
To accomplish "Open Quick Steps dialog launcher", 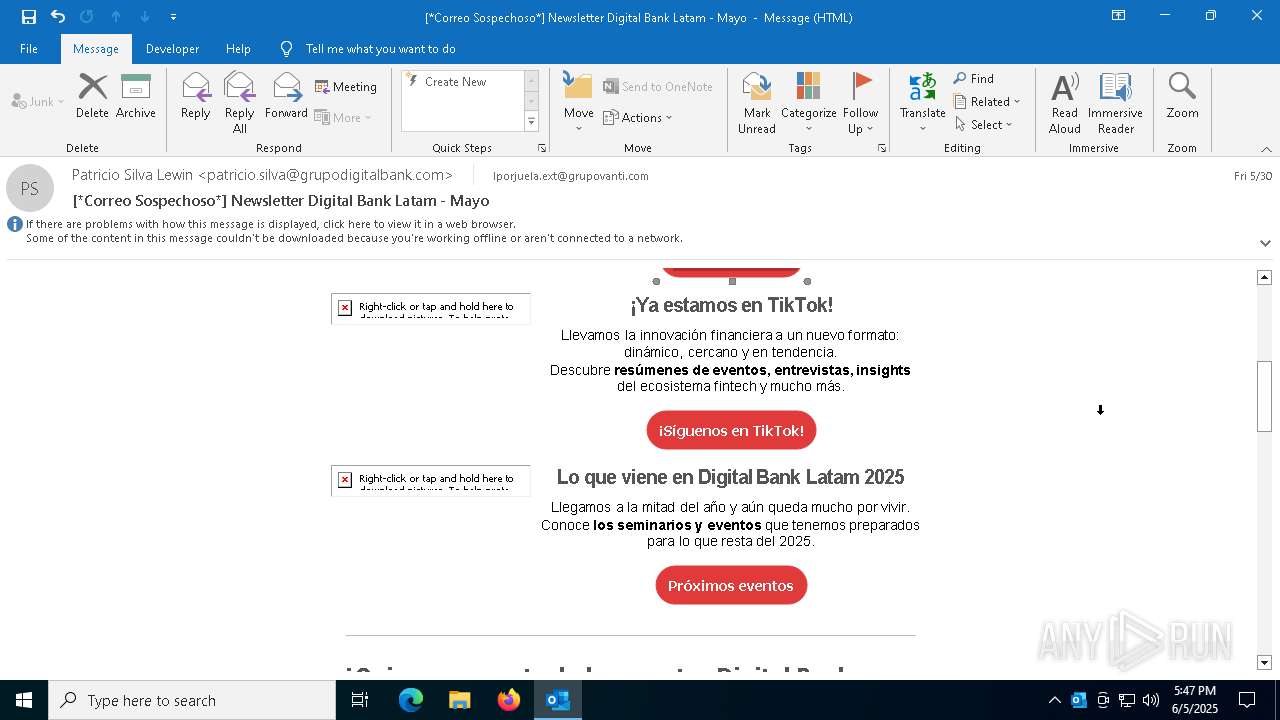I will pyautogui.click(x=542, y=148).
